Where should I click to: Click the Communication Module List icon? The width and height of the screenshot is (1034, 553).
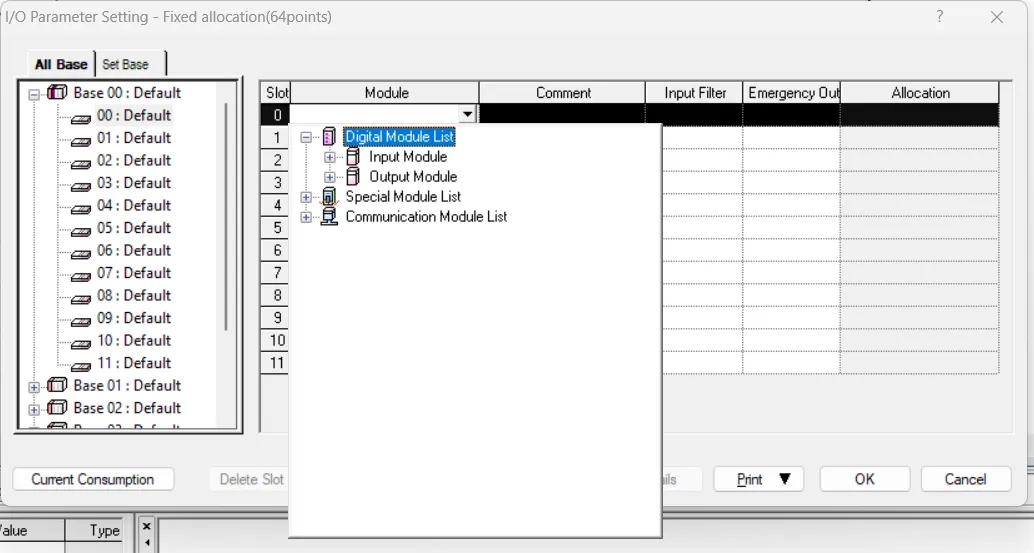(x=329, y=217)
